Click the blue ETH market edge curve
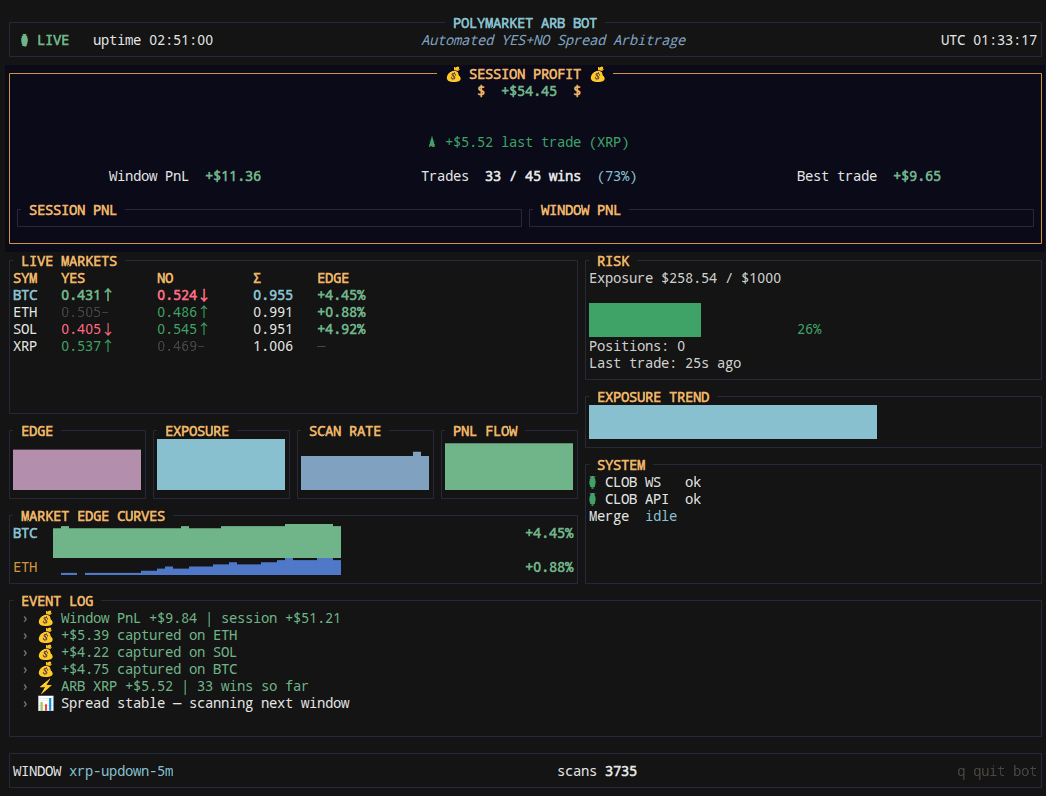This screenshot has width=1046, height=796. 201,566
